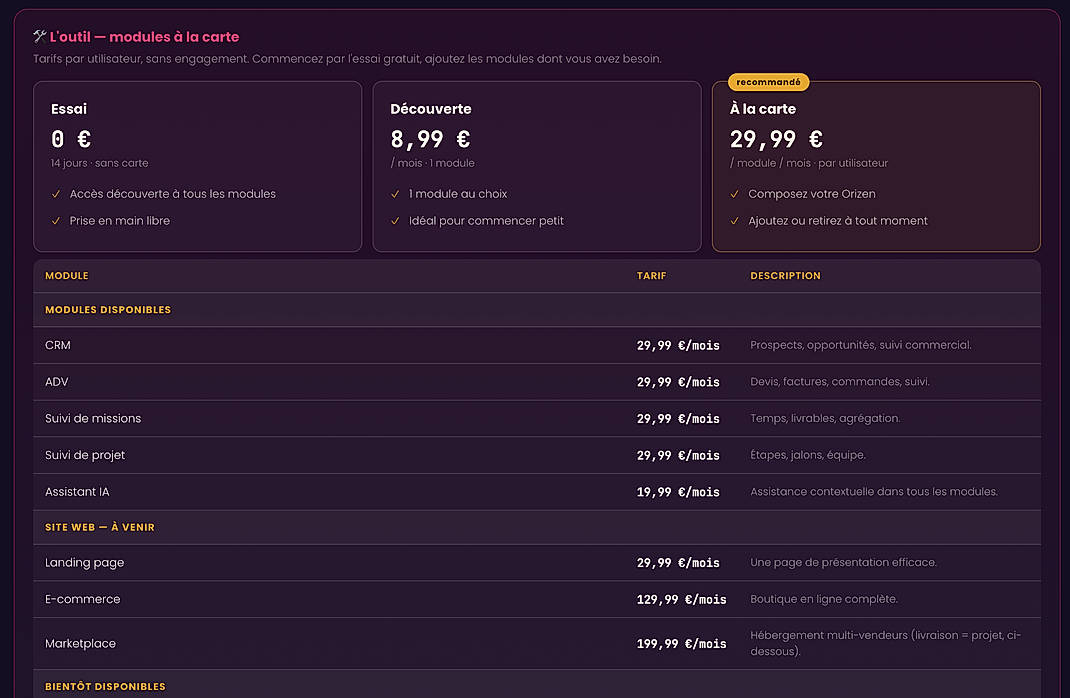Click 'Une page de présentation efficace.' description
The image size is (1070, 698).
843,563
